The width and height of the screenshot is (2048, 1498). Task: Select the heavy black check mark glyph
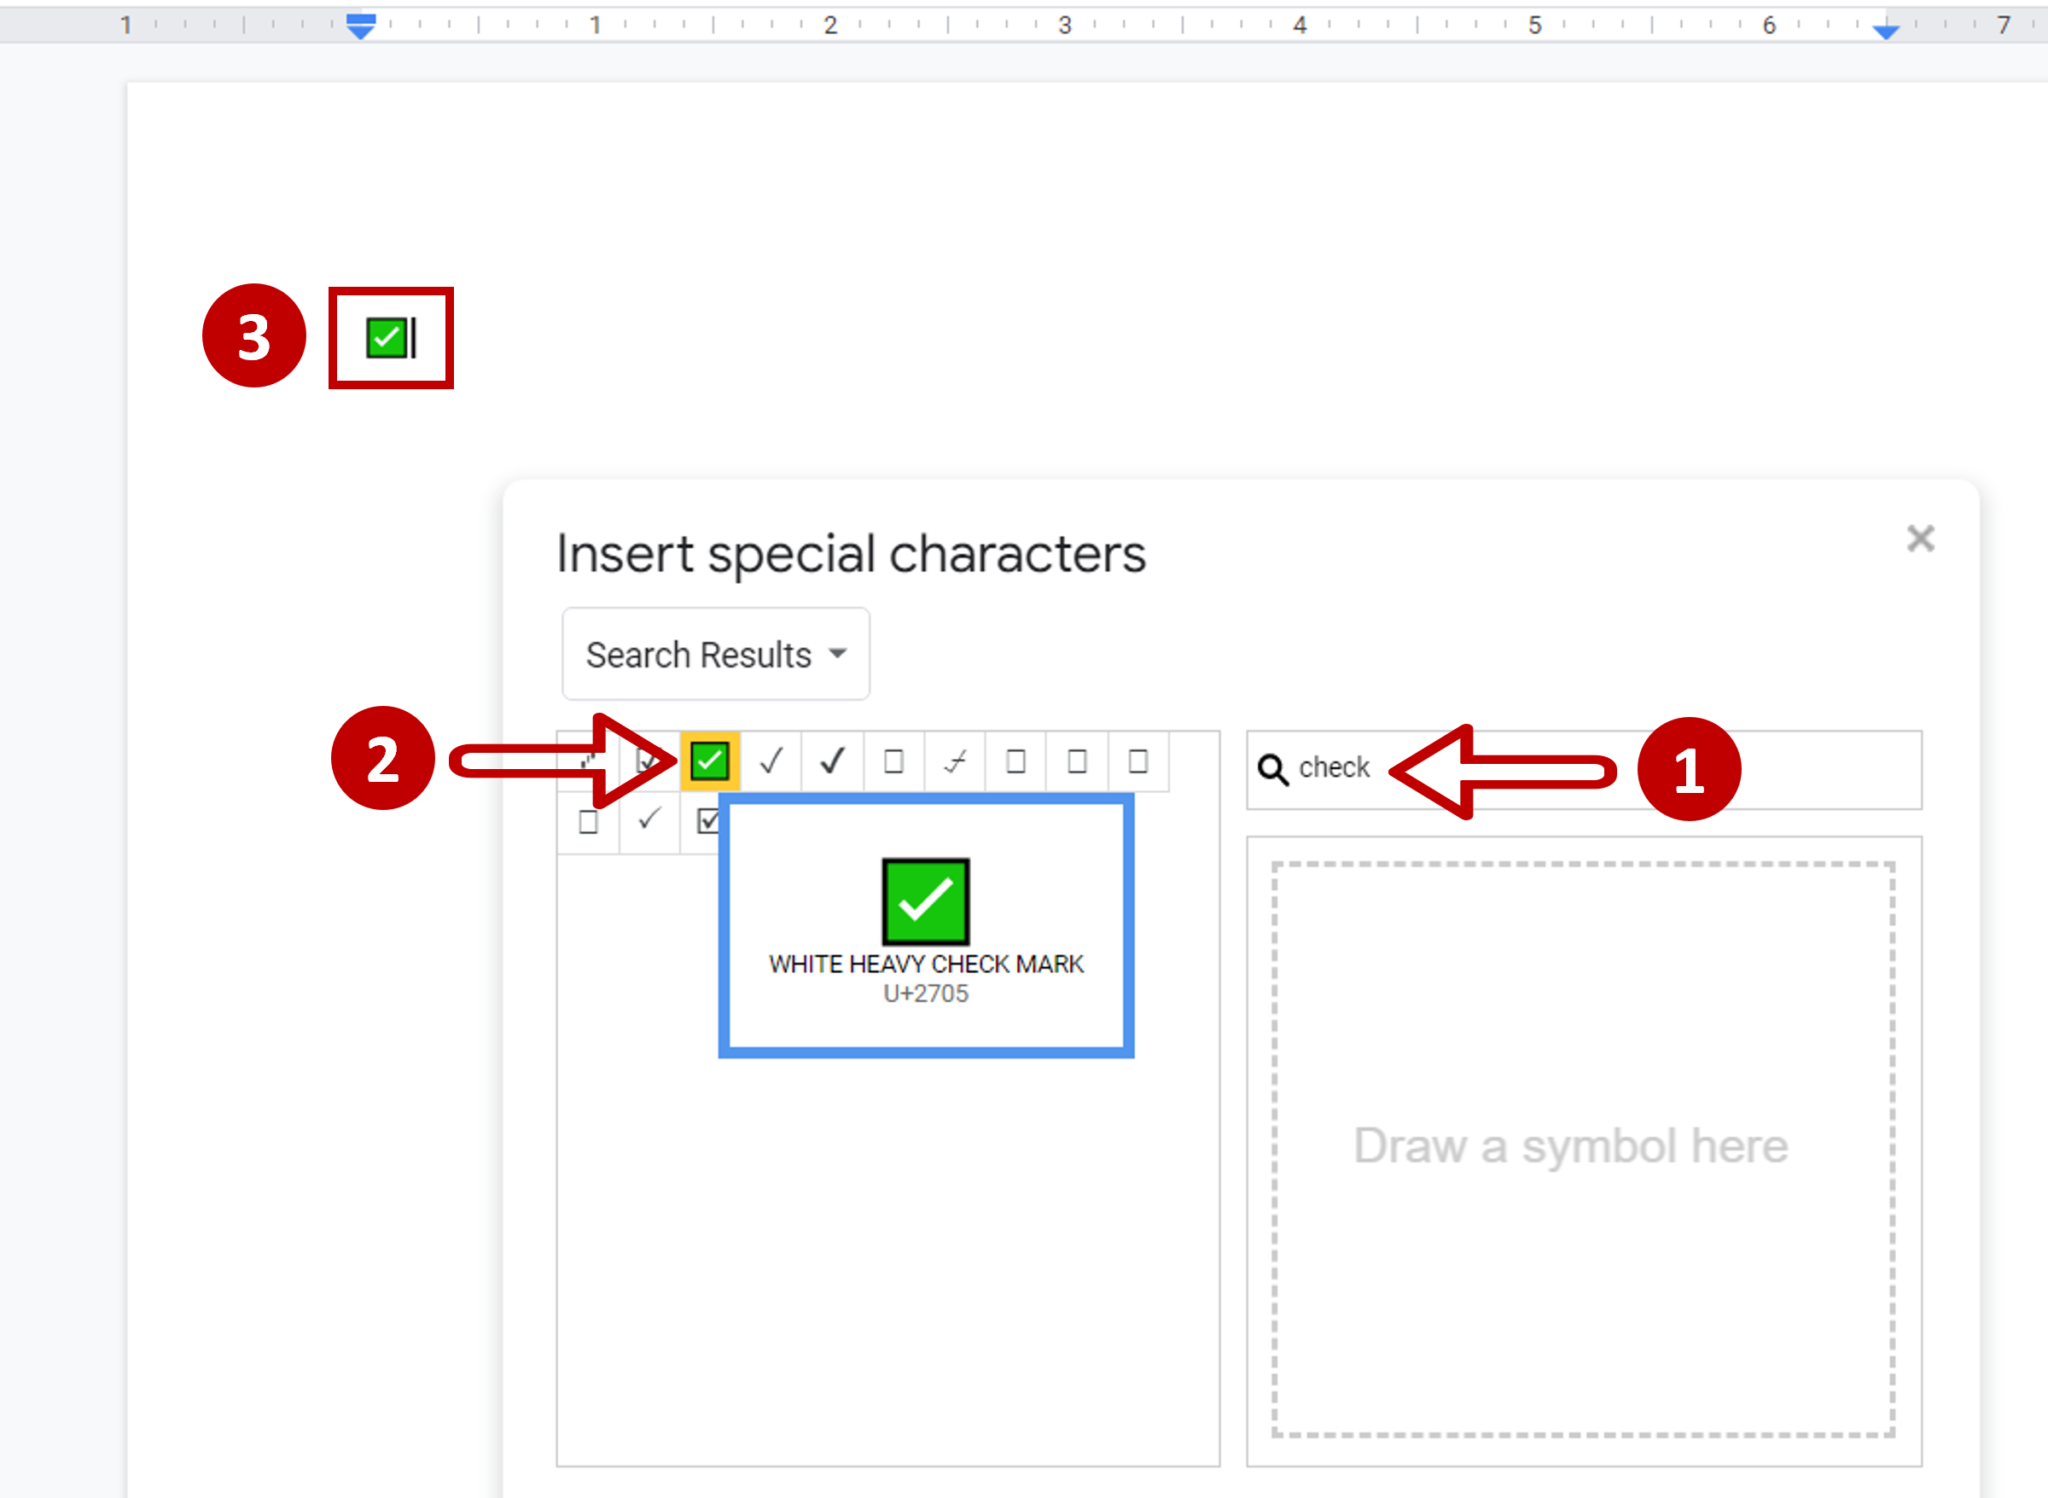pos(831,760)
